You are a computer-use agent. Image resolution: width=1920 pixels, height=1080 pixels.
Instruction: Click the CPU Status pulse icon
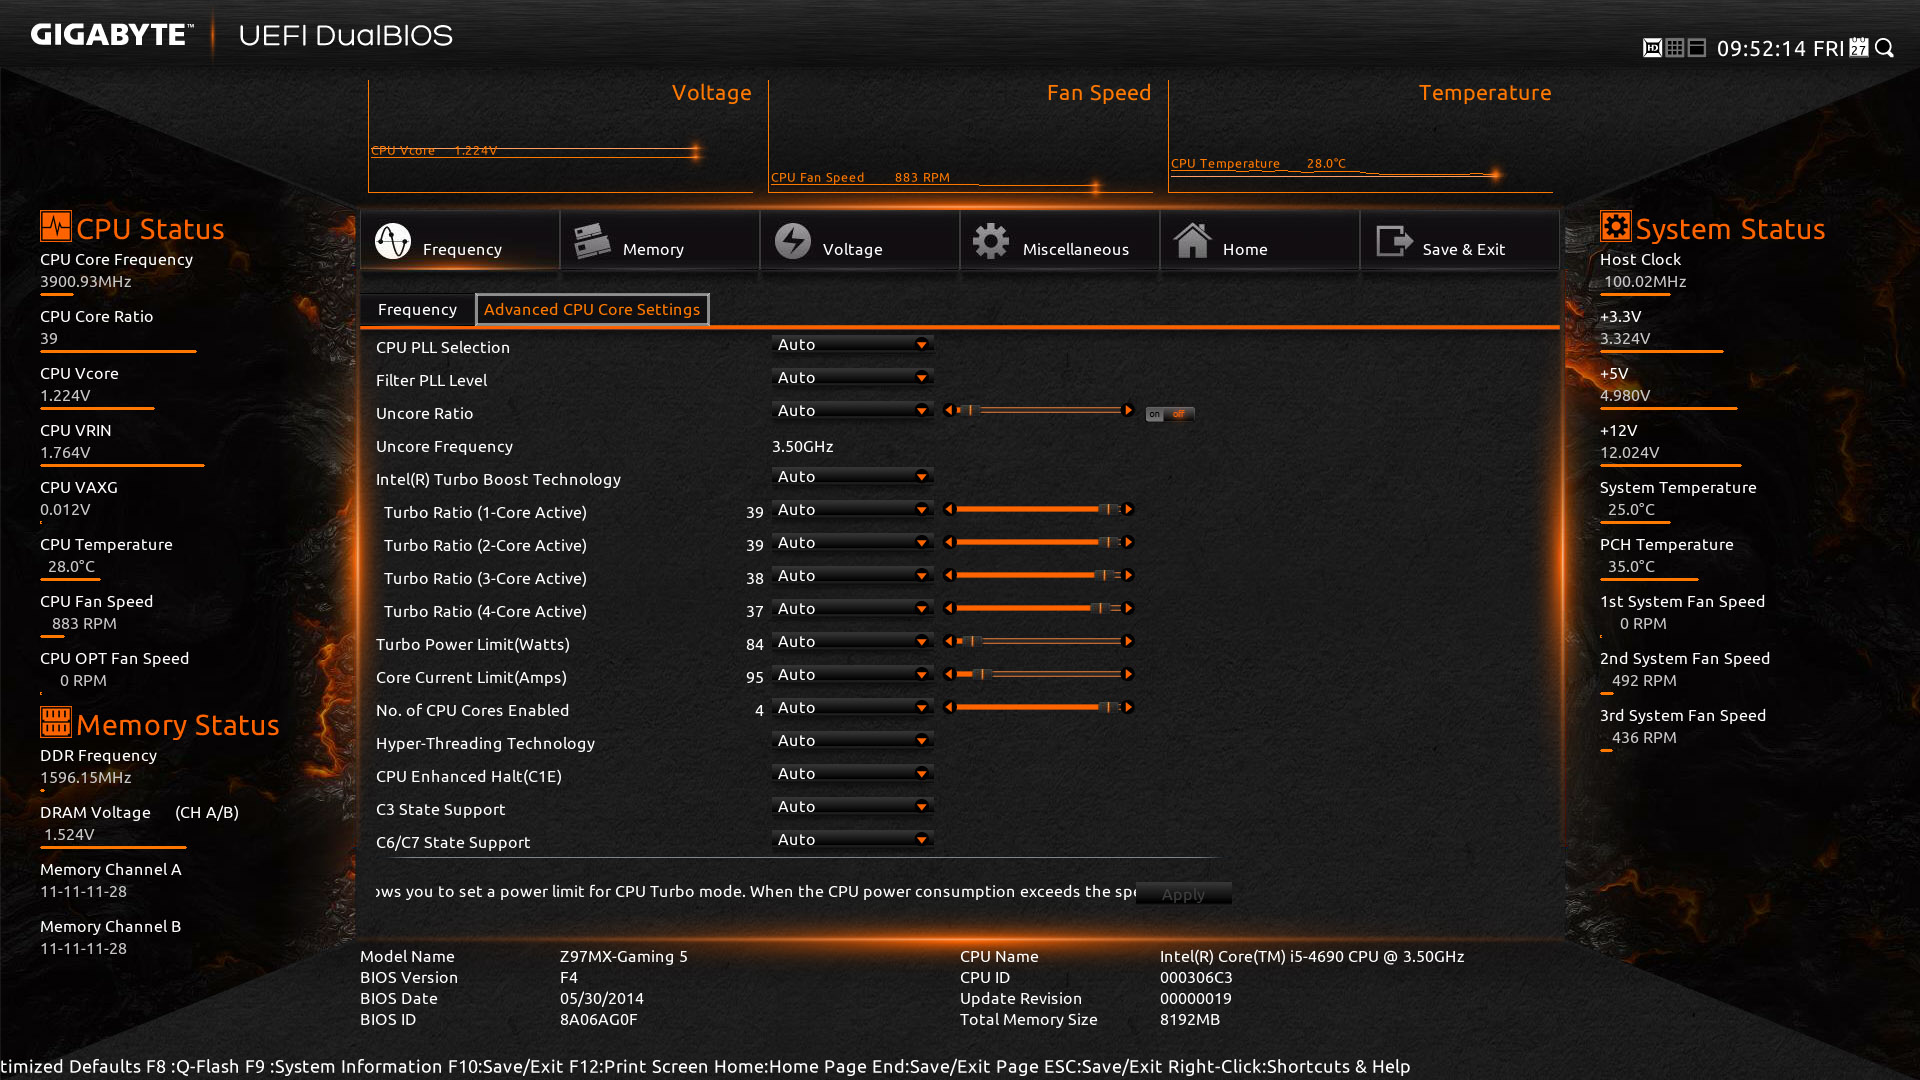pos(56,226)
